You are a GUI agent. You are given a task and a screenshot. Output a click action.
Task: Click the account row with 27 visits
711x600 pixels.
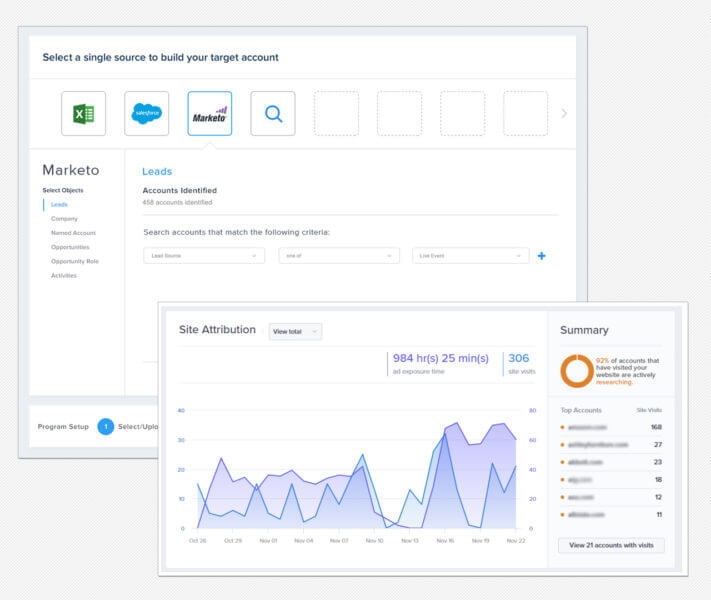611,444
